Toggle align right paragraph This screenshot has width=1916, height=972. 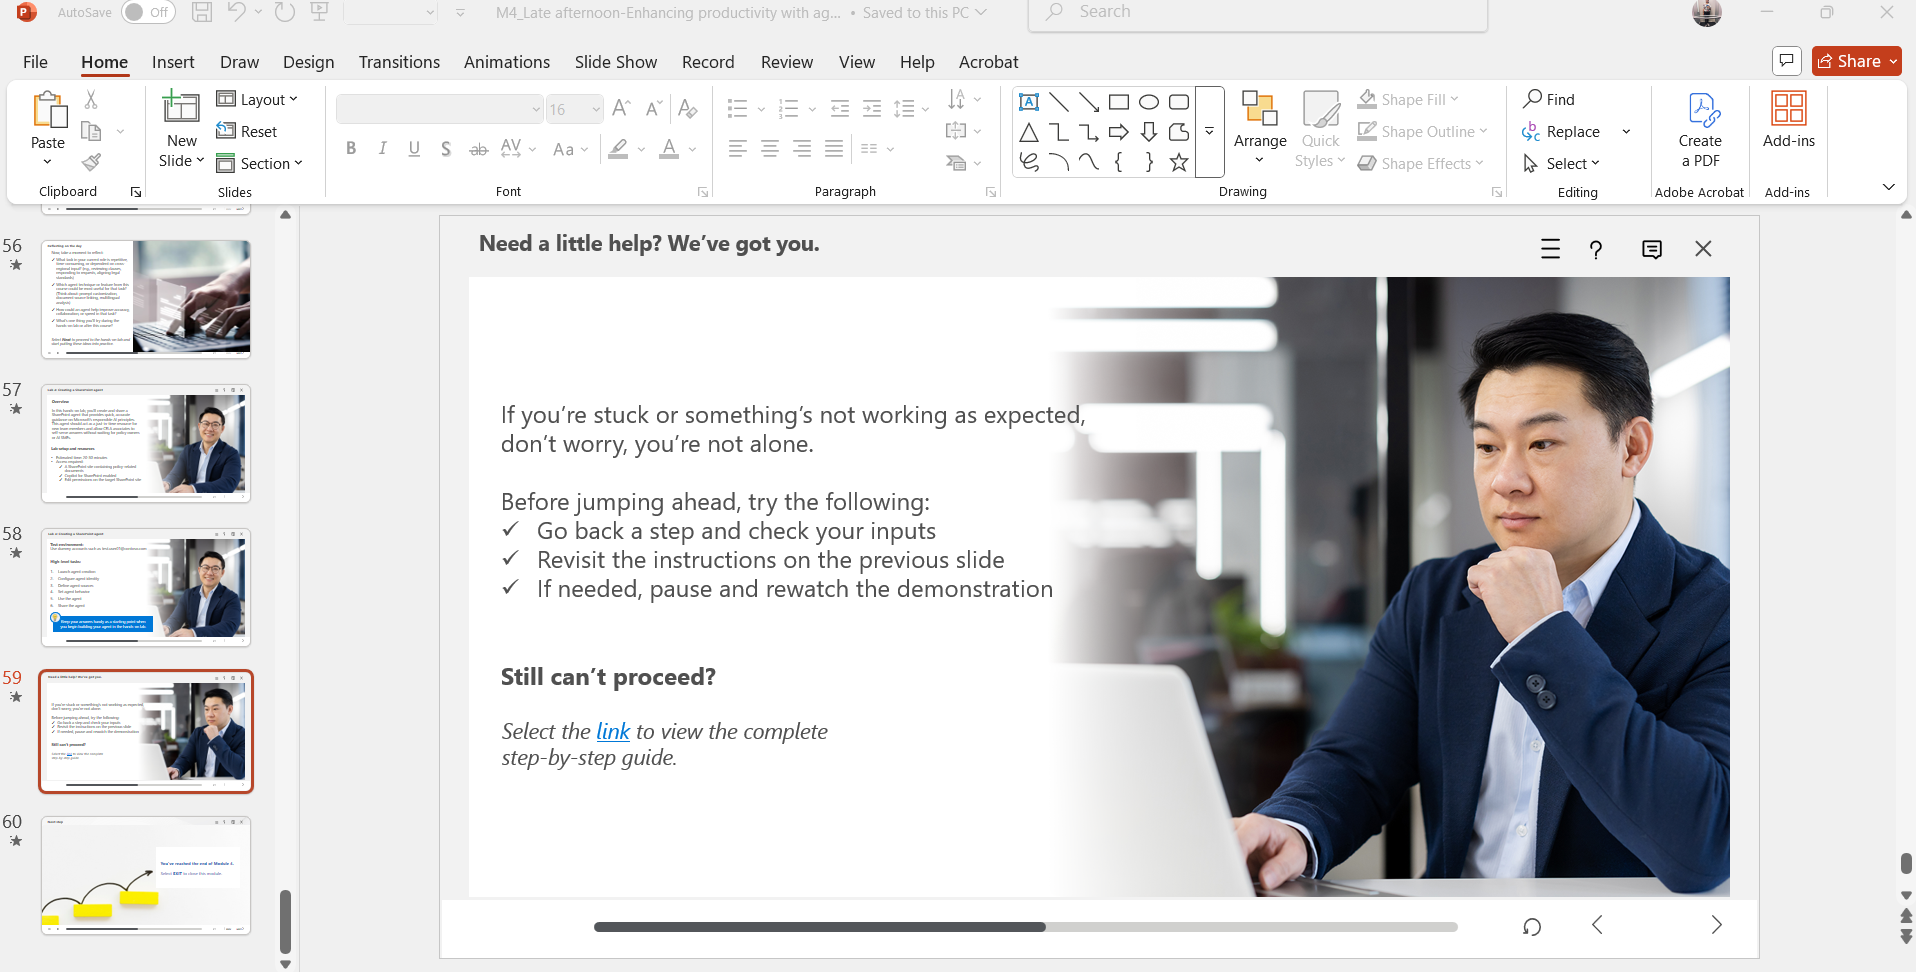tap(802, 148)
